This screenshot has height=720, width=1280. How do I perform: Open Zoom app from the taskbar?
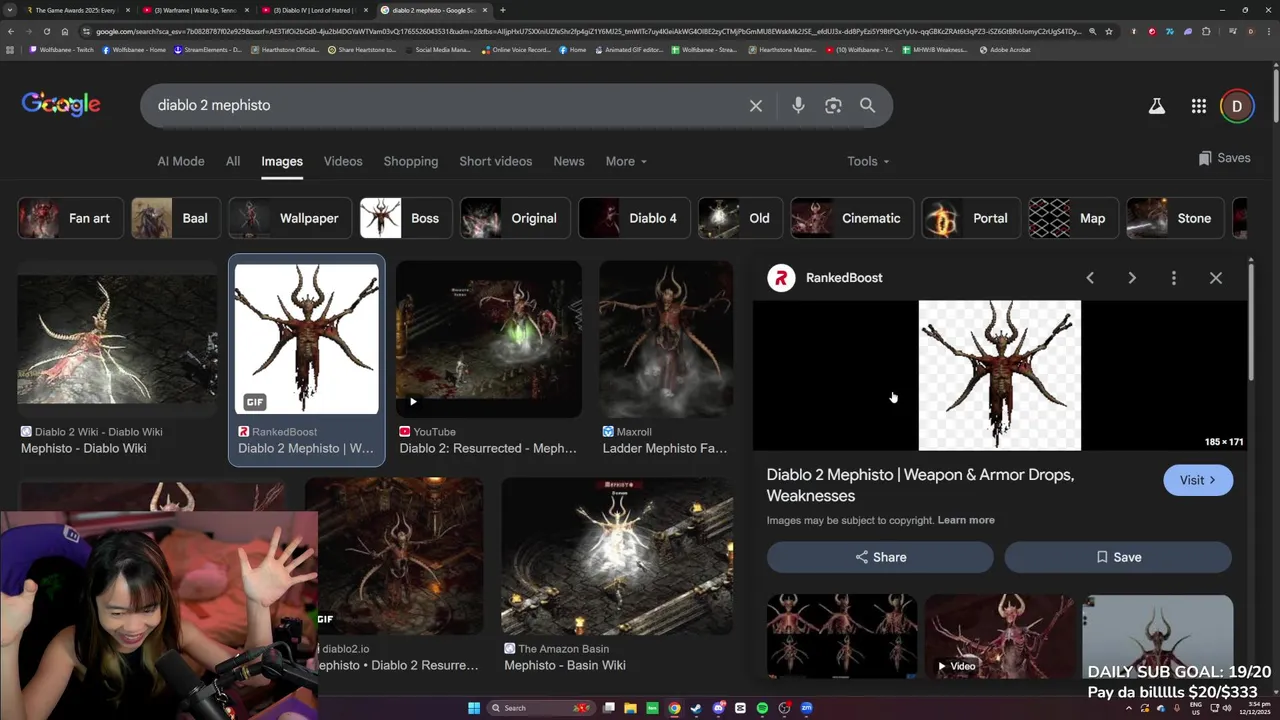(806, 708)
